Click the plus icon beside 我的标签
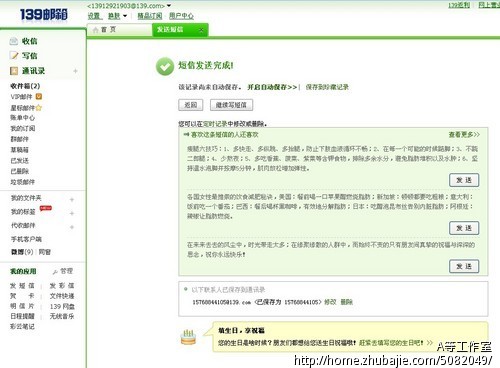 72,213
